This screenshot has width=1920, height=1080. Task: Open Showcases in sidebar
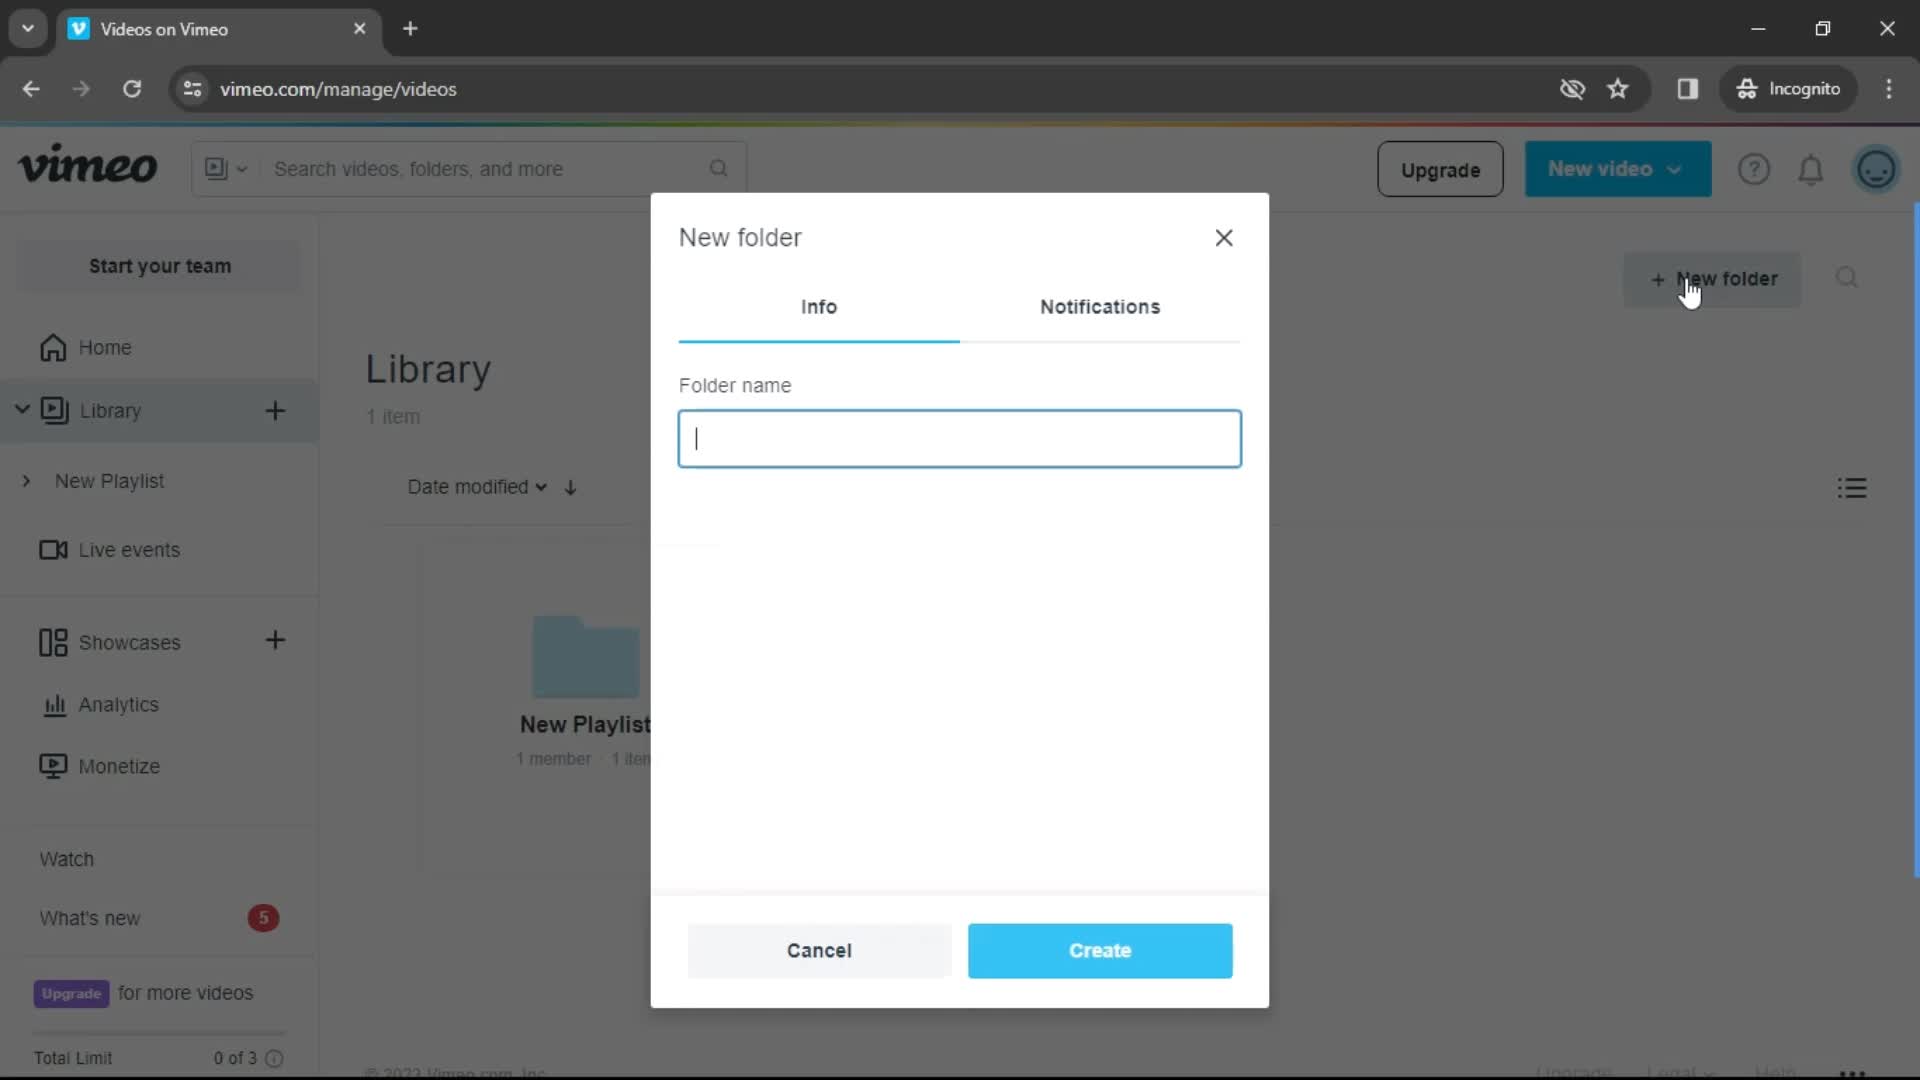pos(129,643)
